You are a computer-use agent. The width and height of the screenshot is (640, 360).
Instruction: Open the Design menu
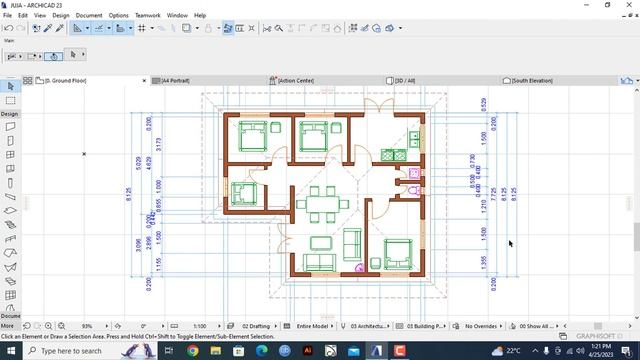(x=61, y=15)
